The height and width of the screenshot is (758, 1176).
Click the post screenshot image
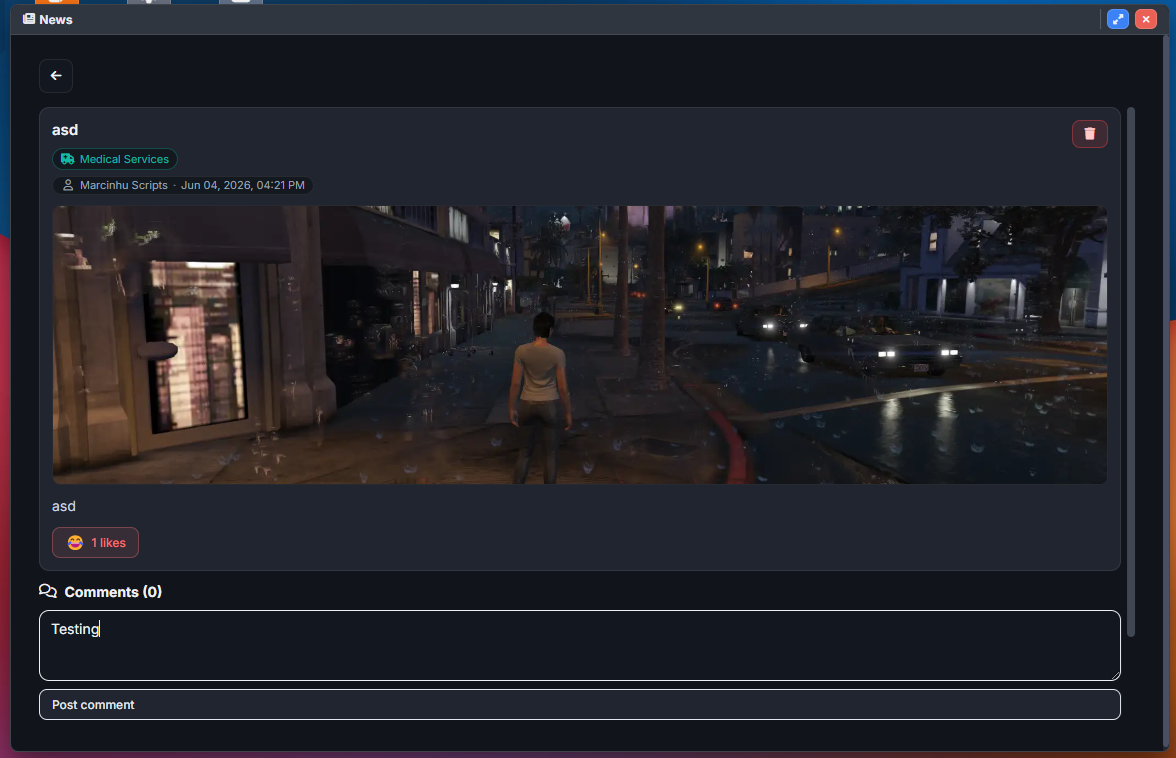[580, 345]
